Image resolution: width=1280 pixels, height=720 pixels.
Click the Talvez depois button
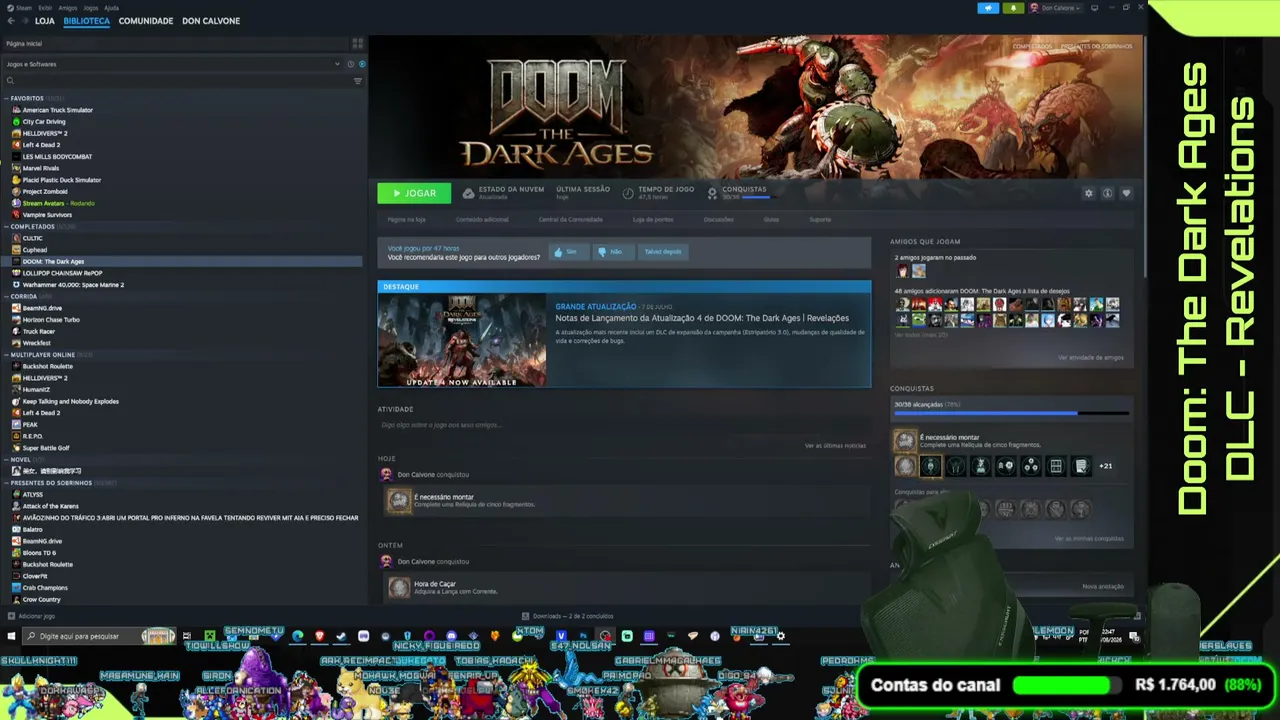662,252
